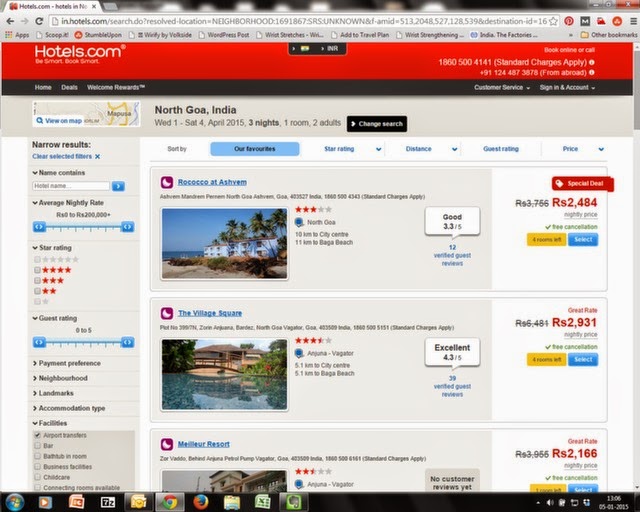The height and width of the screenshot is (512, 640).
Task: Open Chrome from the taskbar
Action: (169, 502)
